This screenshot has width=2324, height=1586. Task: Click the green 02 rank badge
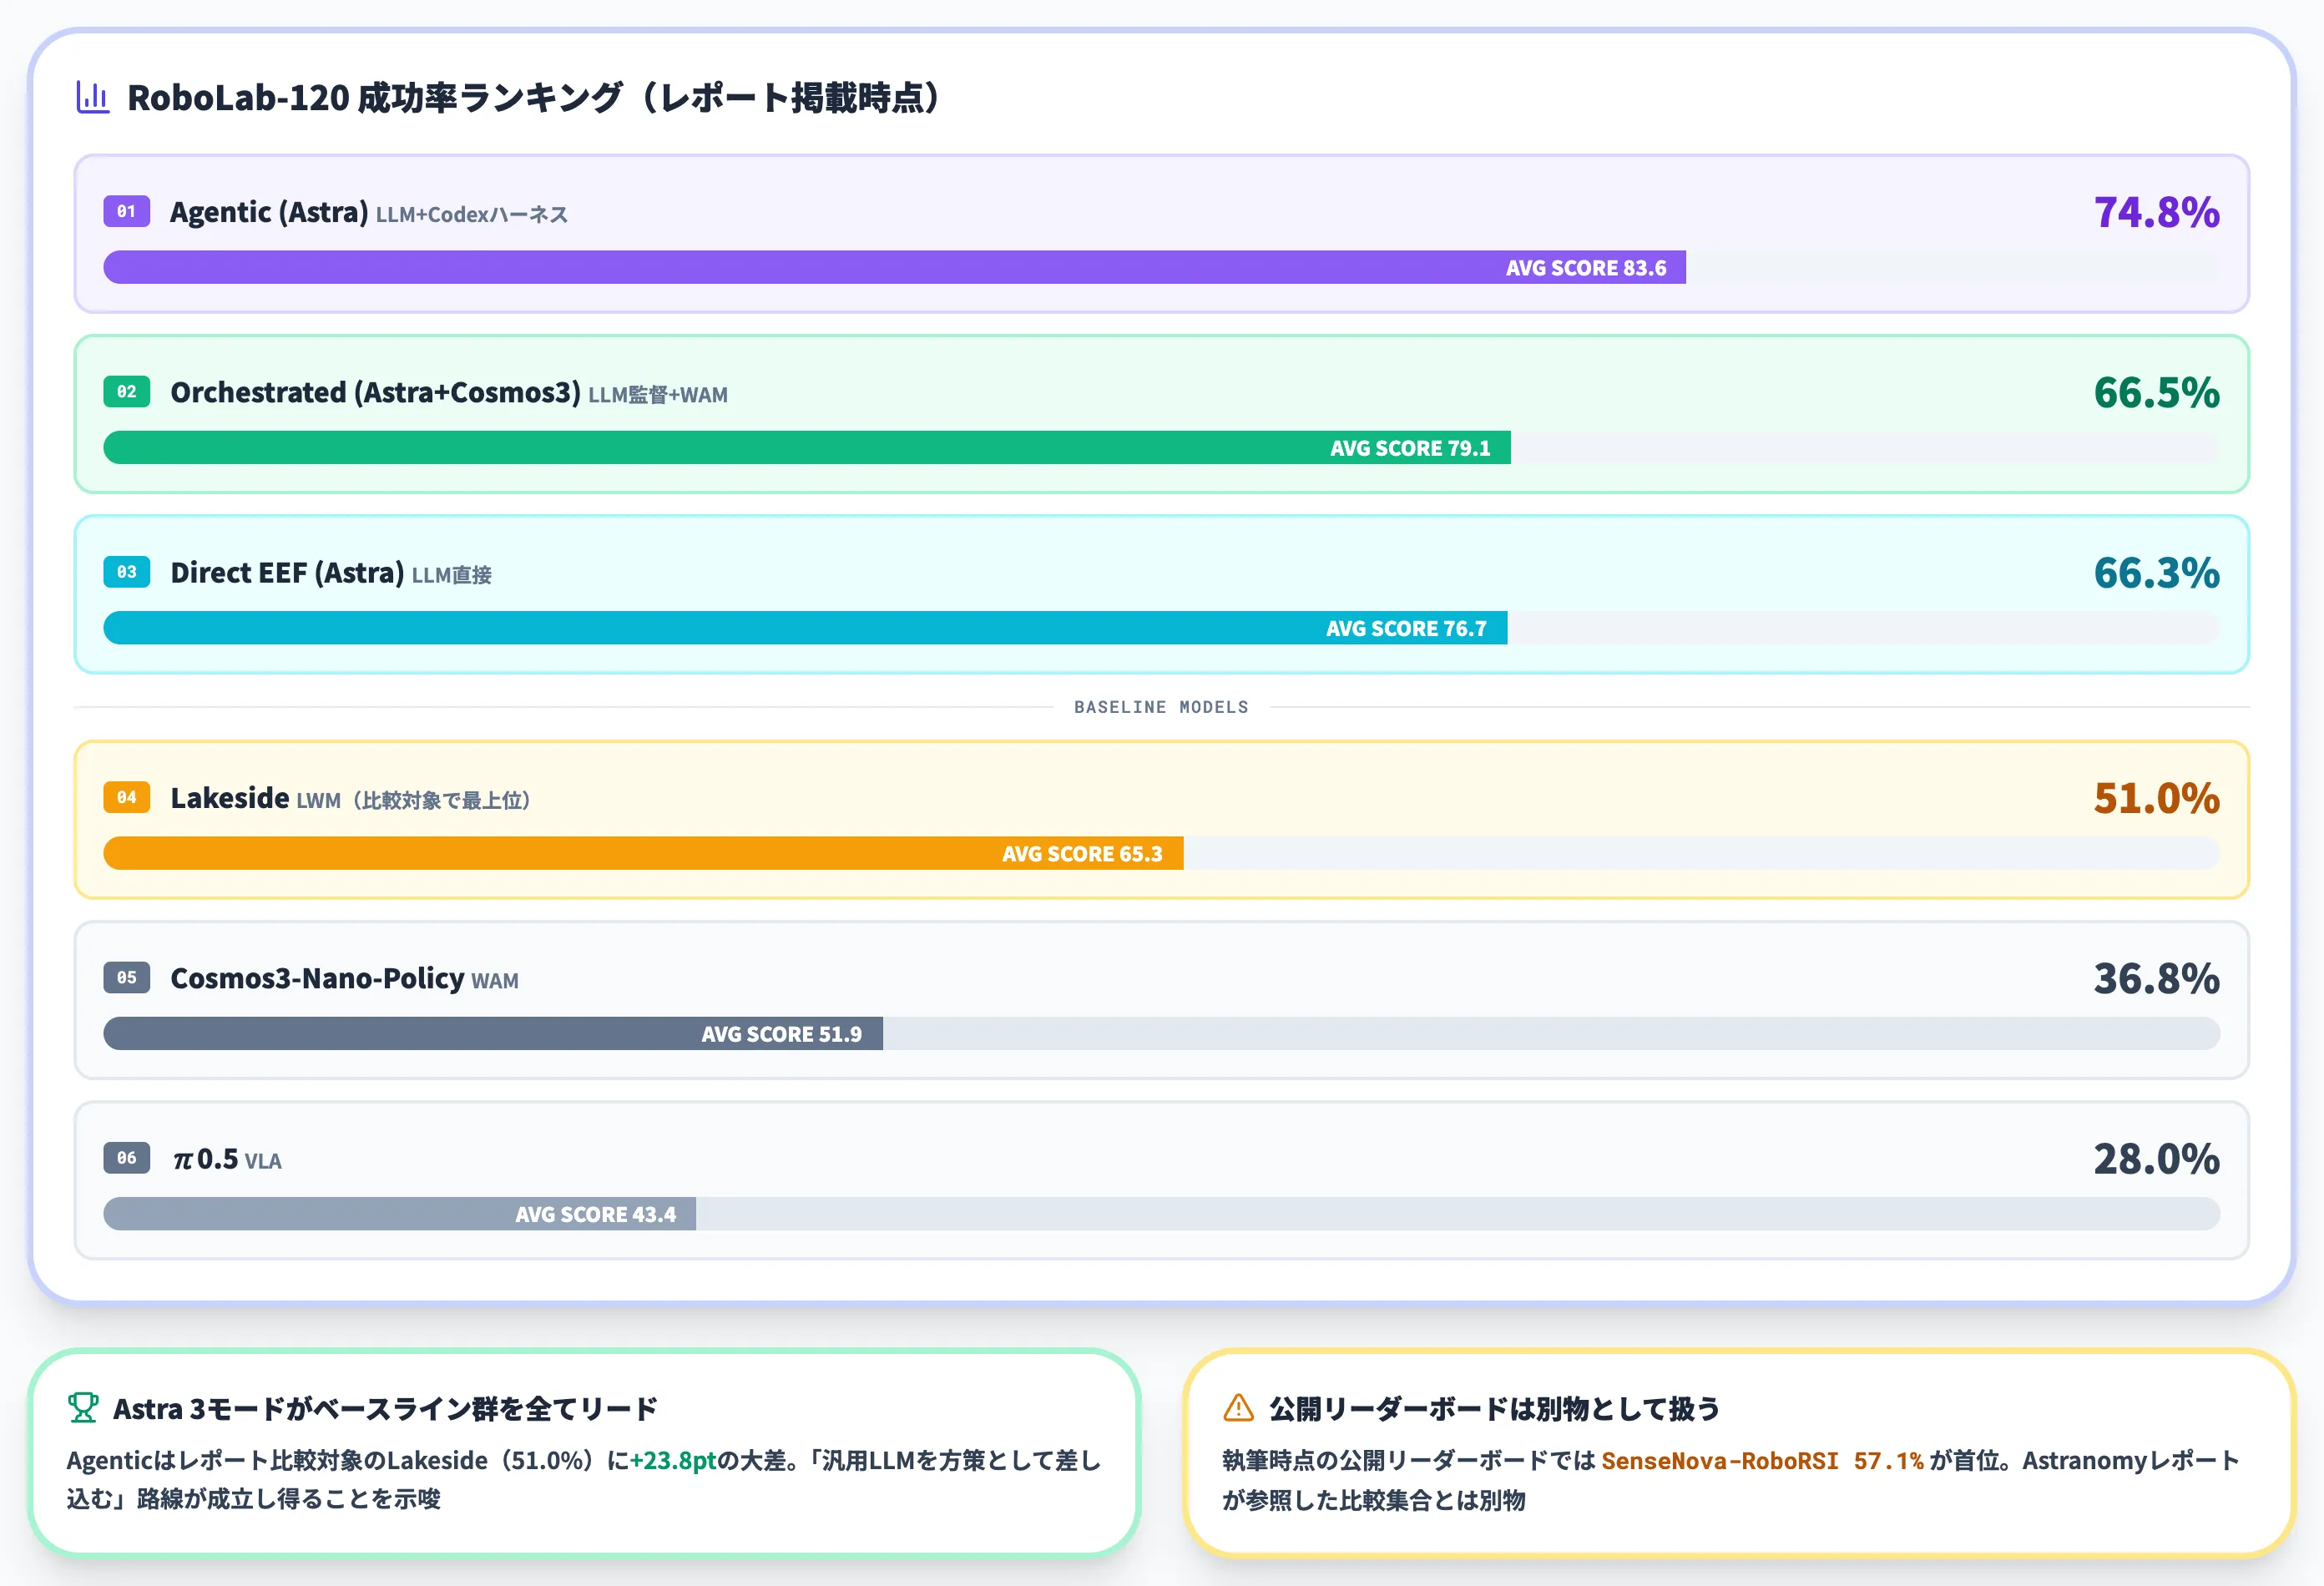tap(126, 391)
